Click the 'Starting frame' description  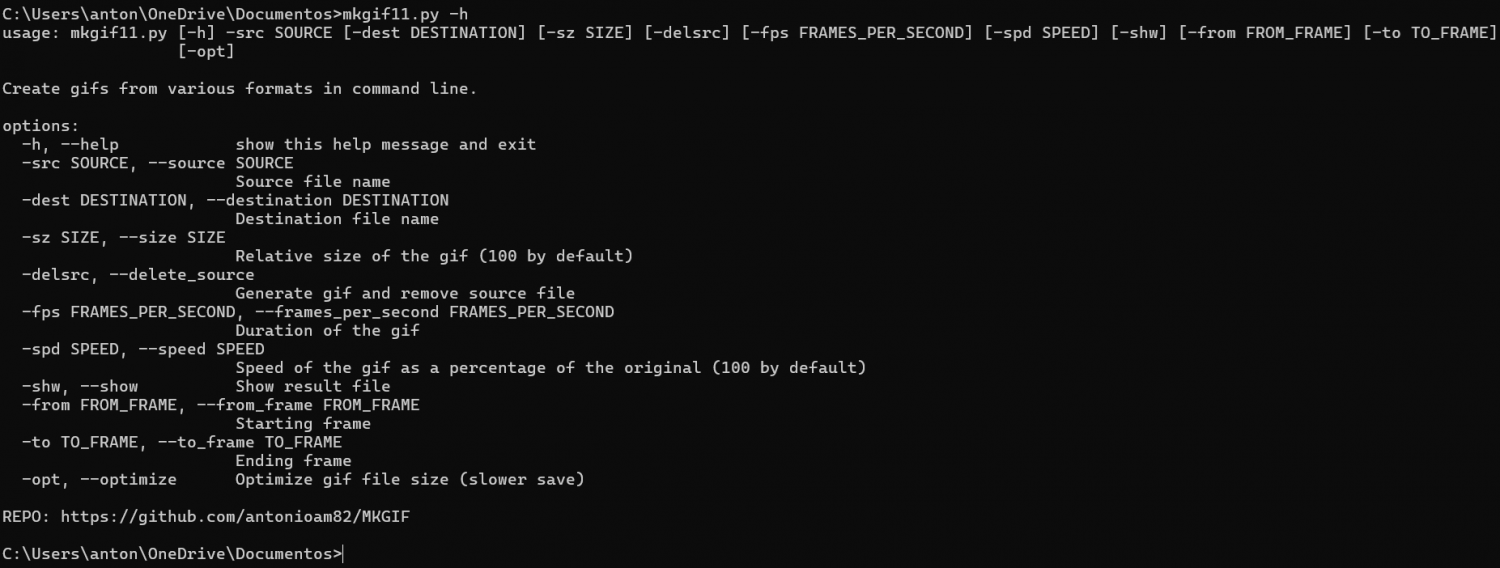303,424
